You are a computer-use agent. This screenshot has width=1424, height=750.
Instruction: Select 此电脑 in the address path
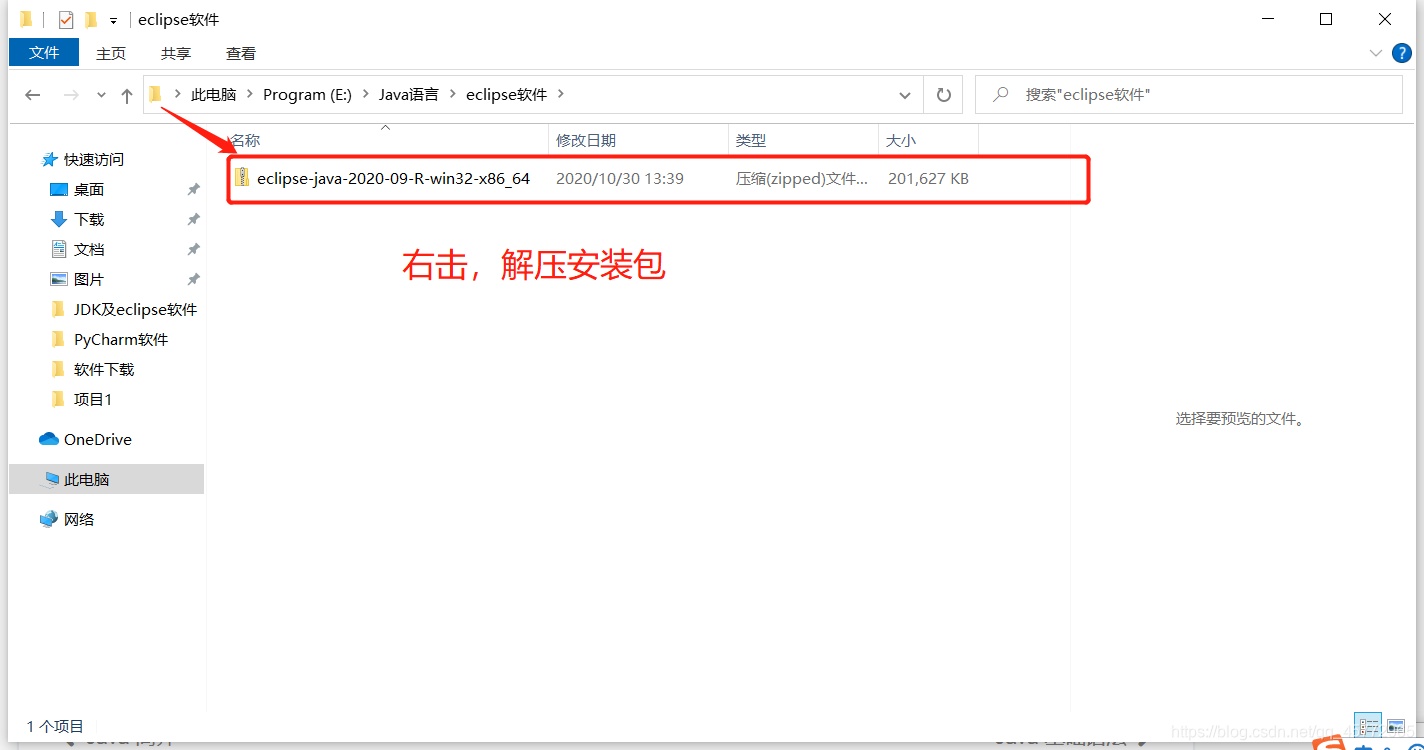(214, 95)
